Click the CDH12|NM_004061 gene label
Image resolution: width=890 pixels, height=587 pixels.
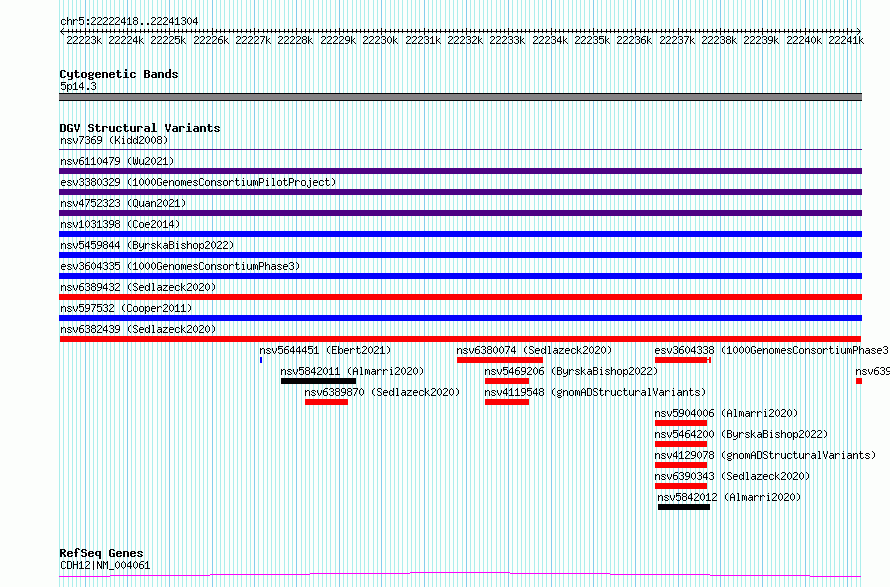(105, 565)
